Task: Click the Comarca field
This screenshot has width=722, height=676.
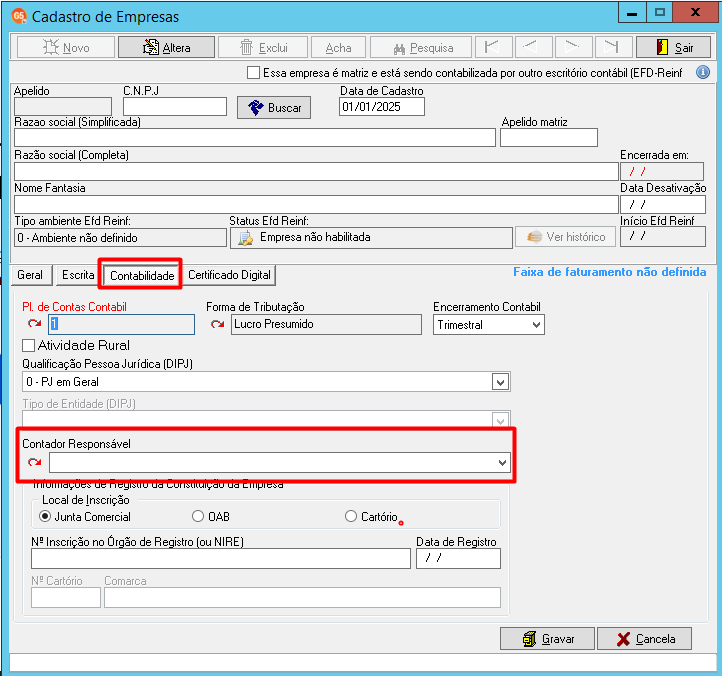Action: point(303,597)
